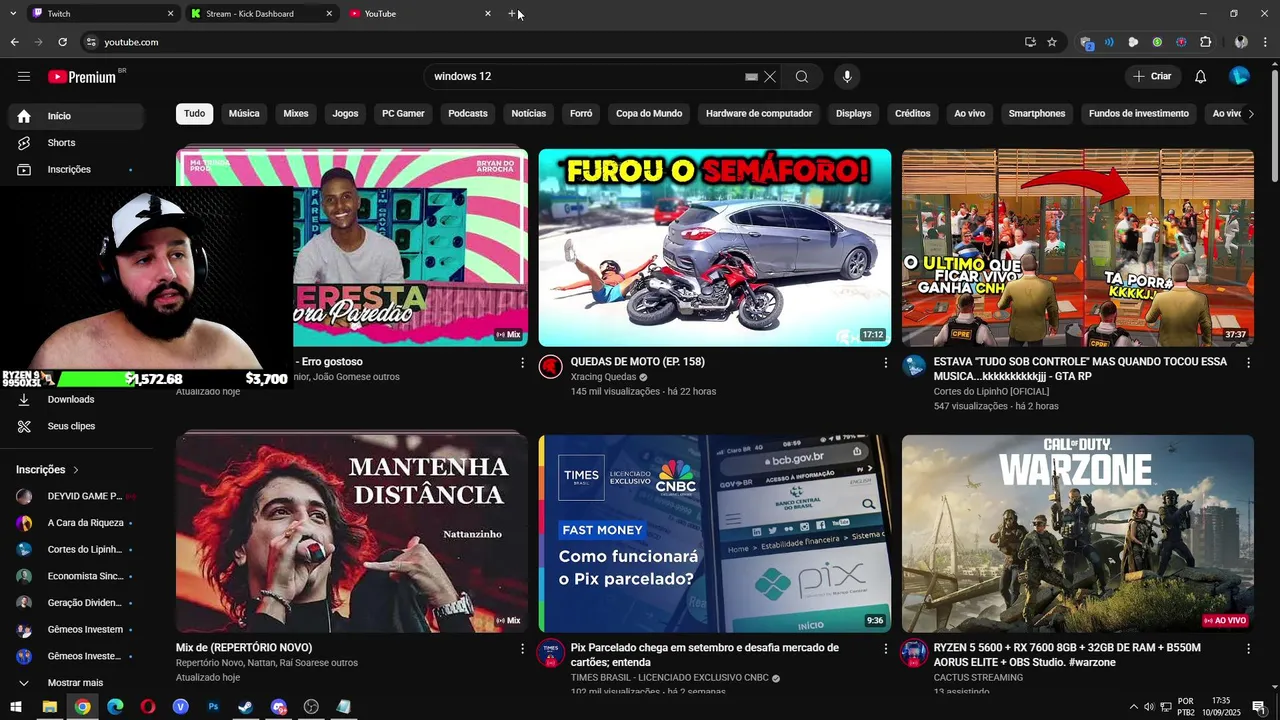This screenshot has height=720, width=1280.
Task: Open Chrome profile avatar
Action: click(x=1241, y=42)
